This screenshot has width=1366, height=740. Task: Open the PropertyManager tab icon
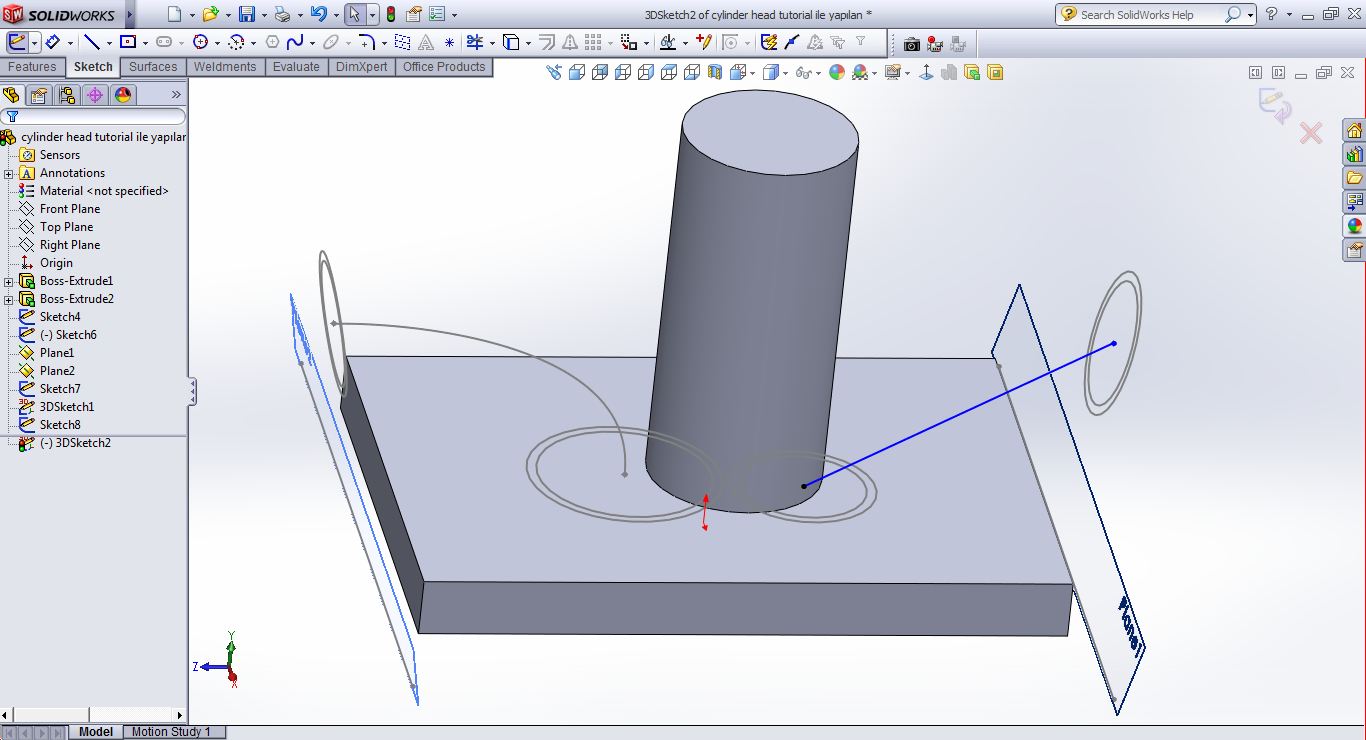pyautogui.click(x=39, y=95)
